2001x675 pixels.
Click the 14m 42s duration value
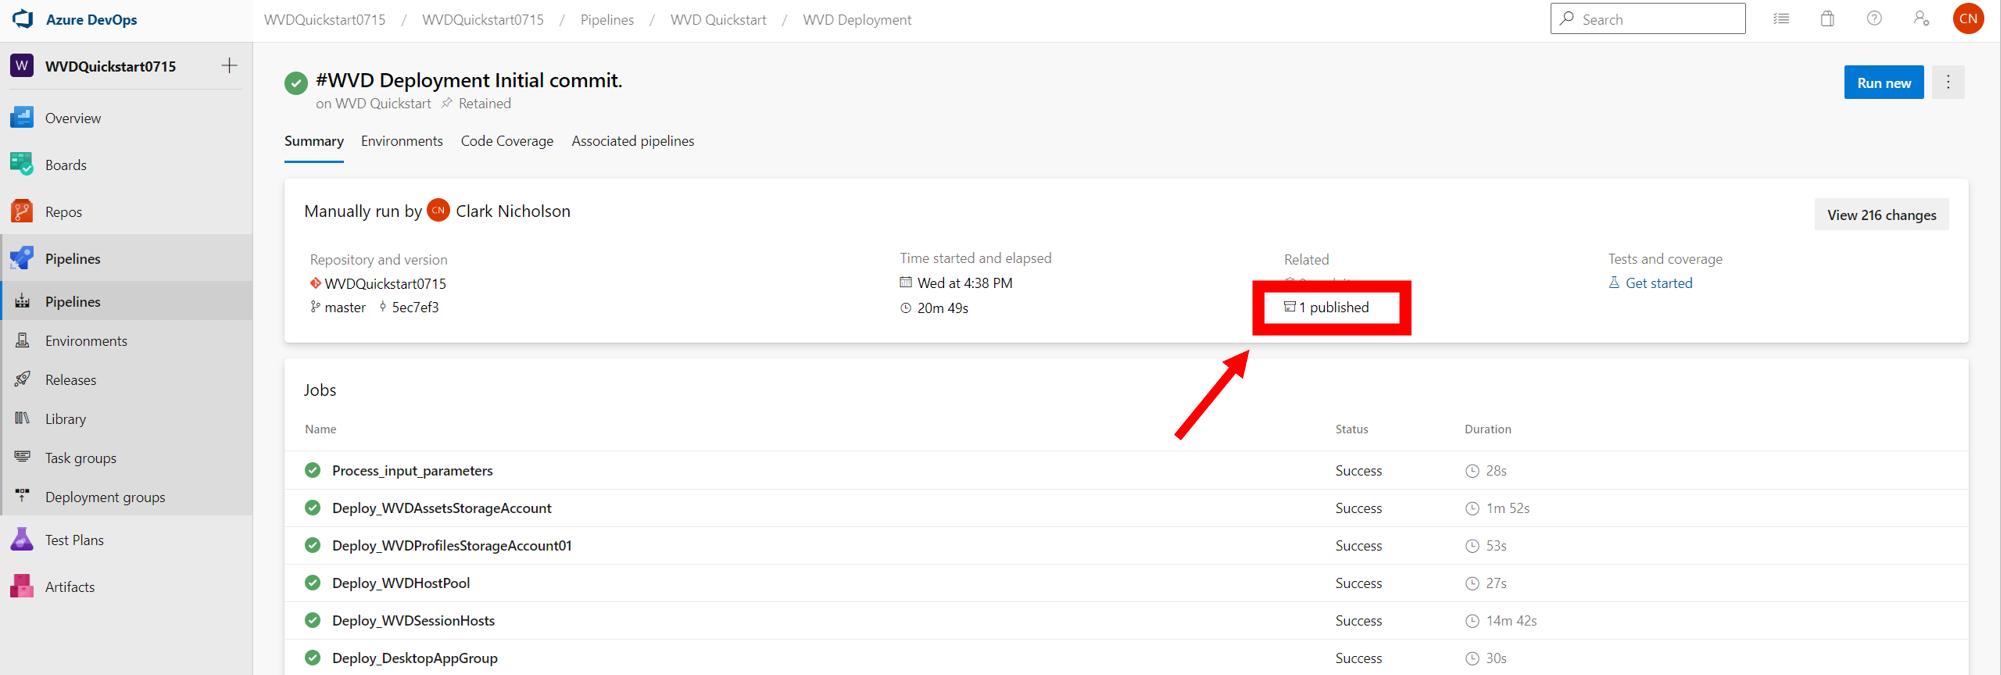pos(1511,621)
